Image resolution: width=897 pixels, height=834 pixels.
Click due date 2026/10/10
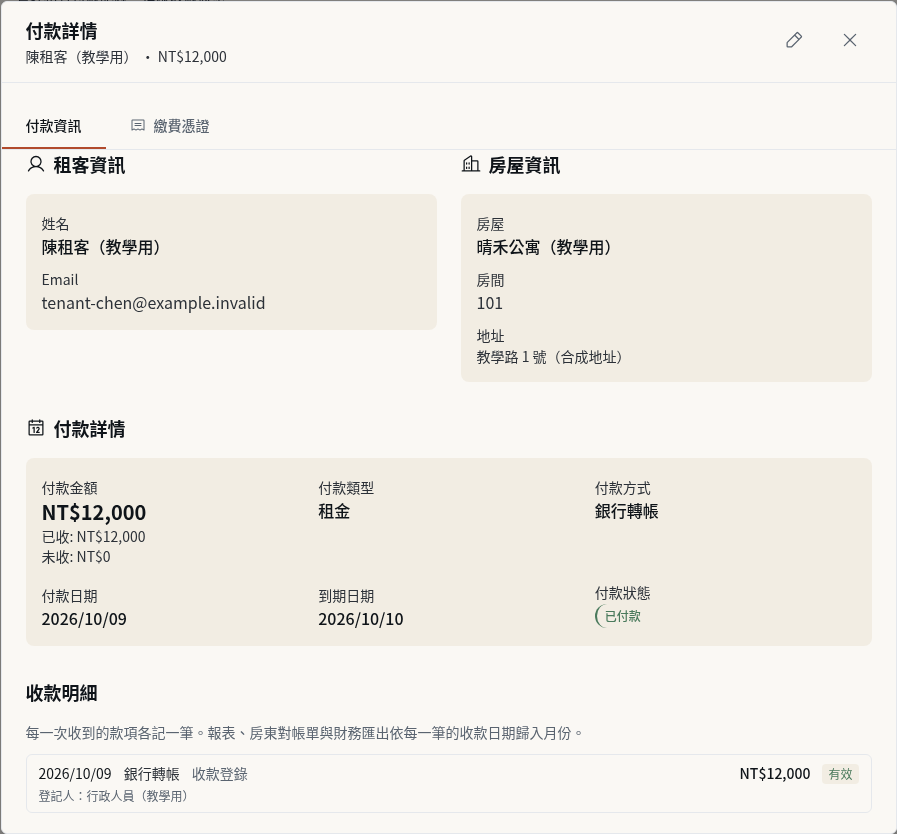click(x=361, y=619)
